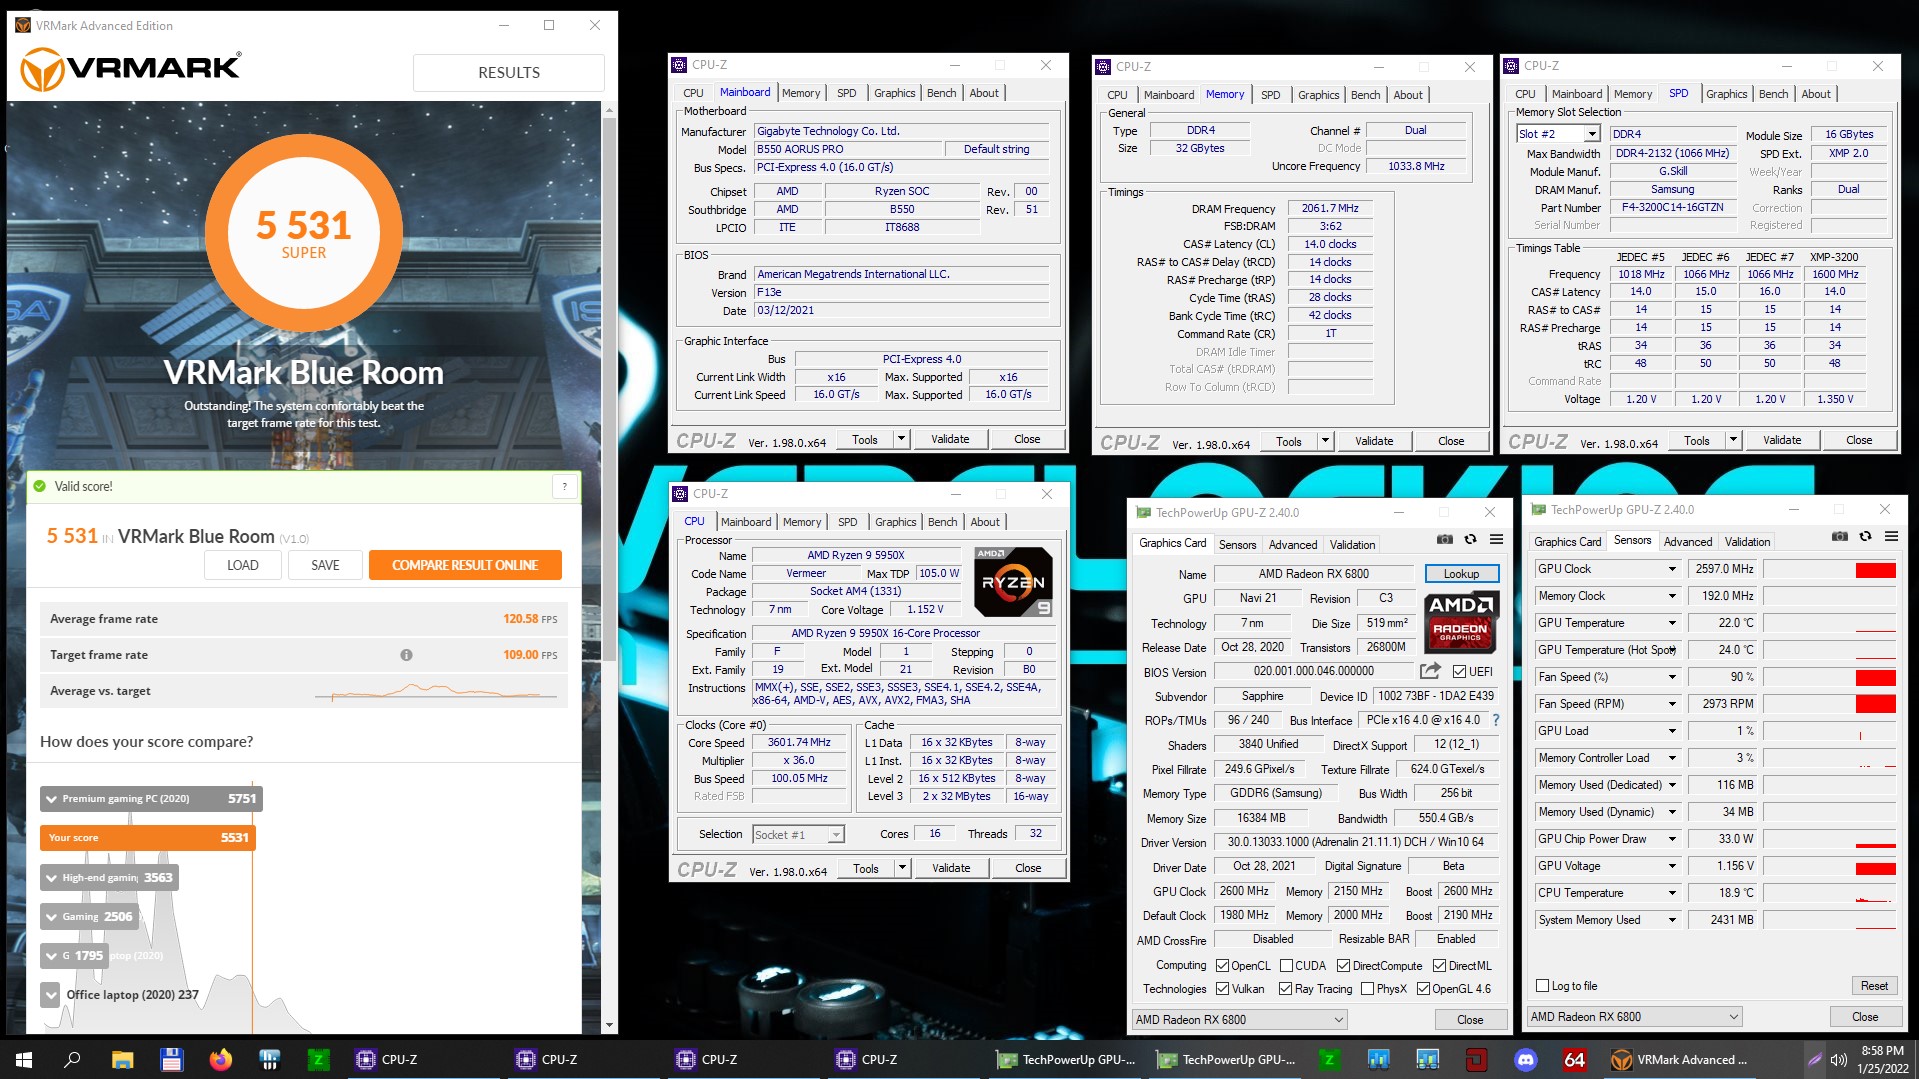This screenshot has height=1079, width=1919.
Task: Click the info icon next to Target frame rate
Action: [x=406, y=655]
